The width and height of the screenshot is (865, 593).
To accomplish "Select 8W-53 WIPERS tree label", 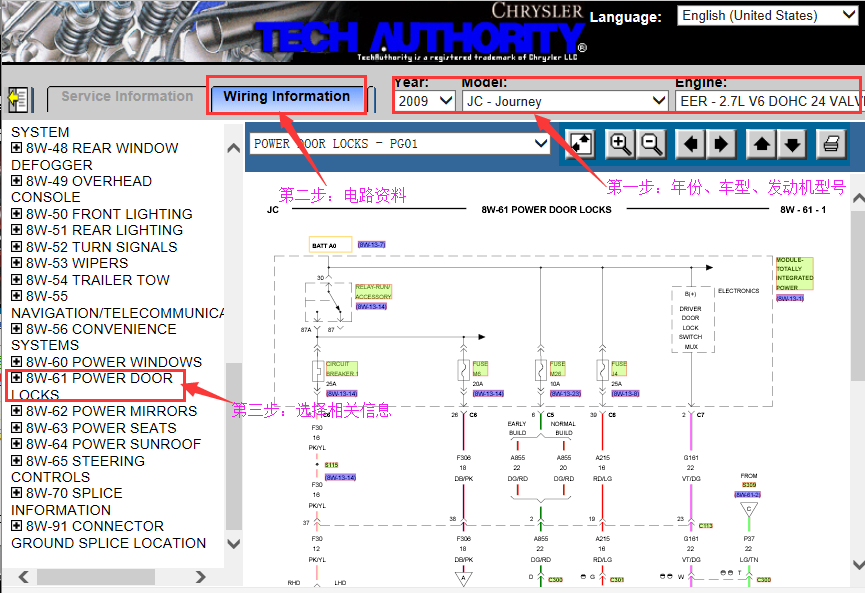I will 77,263.
